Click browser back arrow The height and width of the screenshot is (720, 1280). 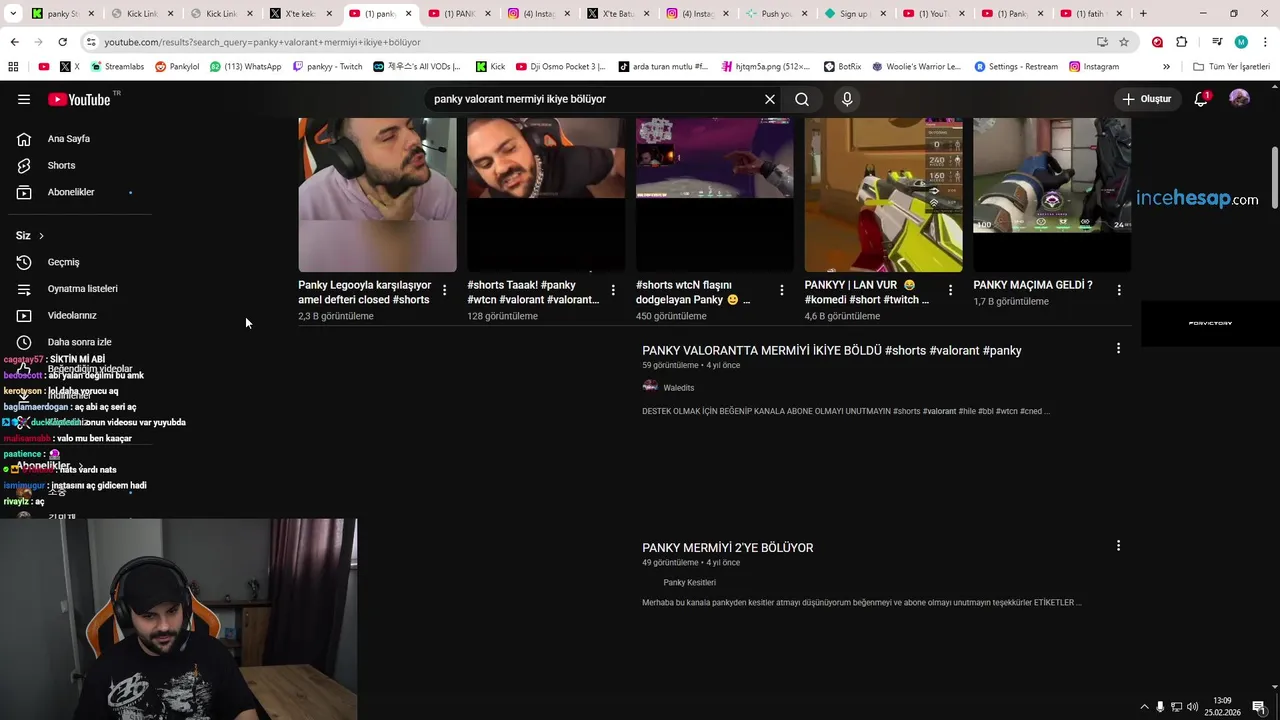coord(14,42)
